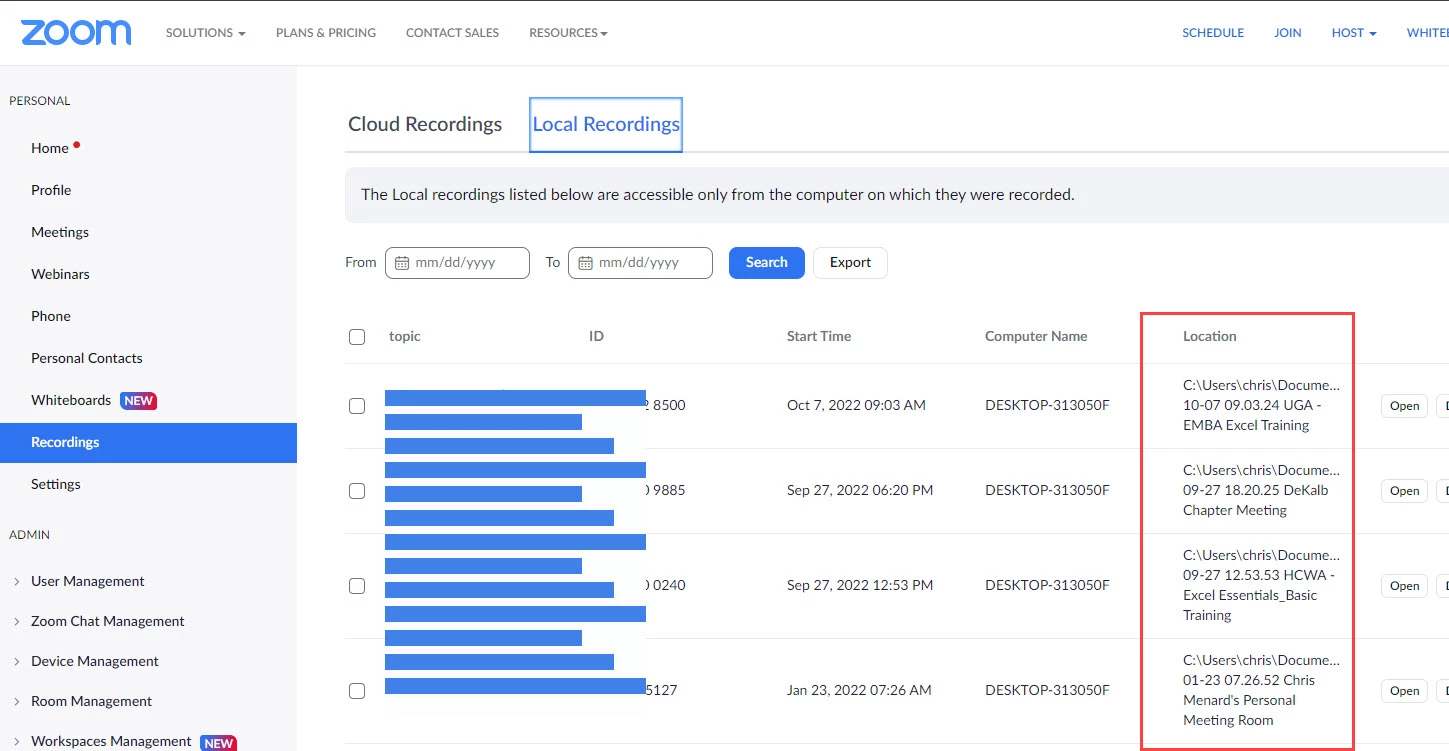
Task: Click Plans & Pricing link
Action: (x=326, y=33)
